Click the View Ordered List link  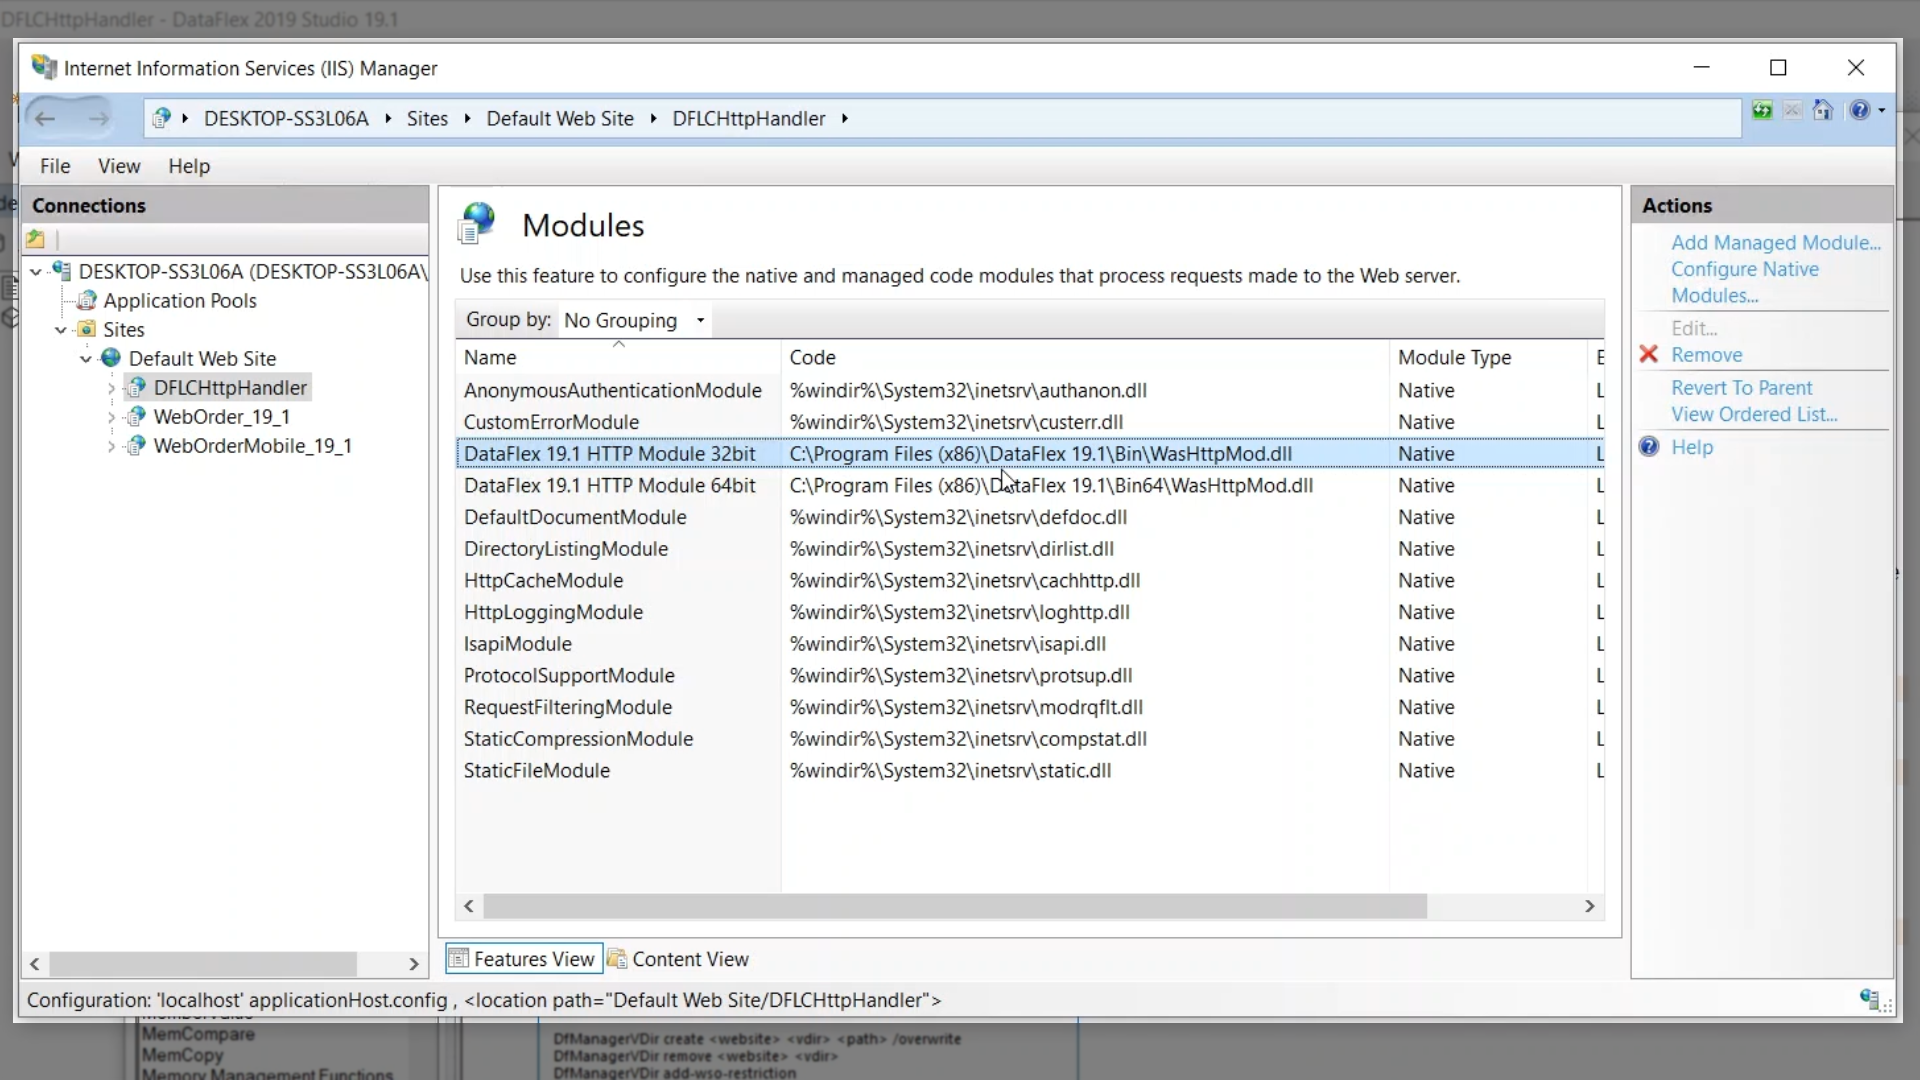pos(1753,414)
